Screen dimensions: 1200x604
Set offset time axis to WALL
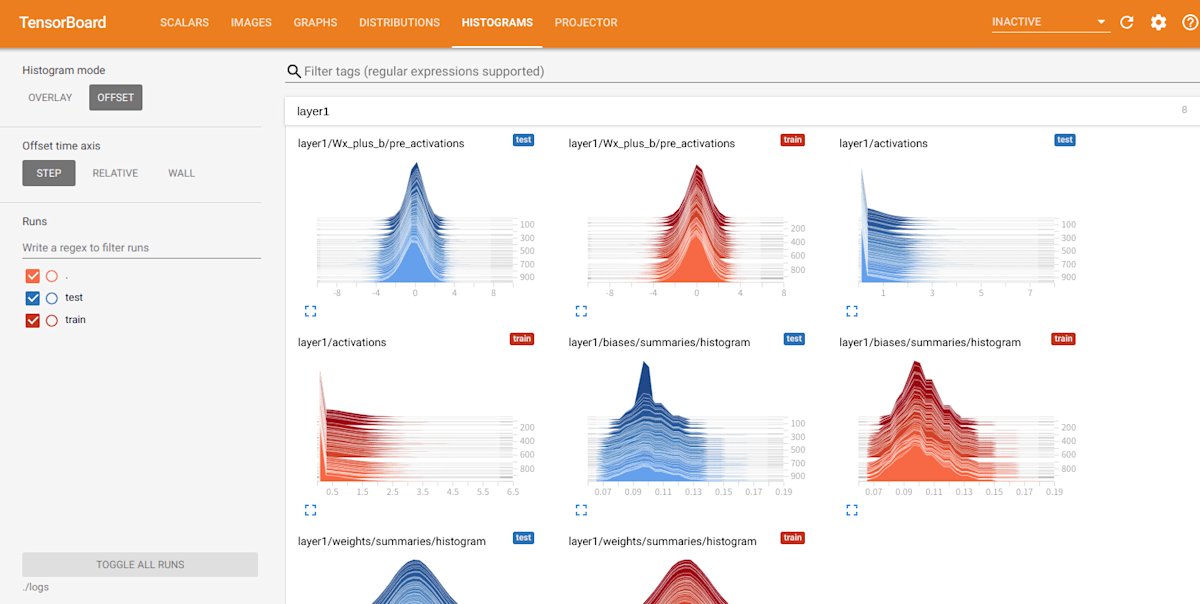(x=181, y=173)
